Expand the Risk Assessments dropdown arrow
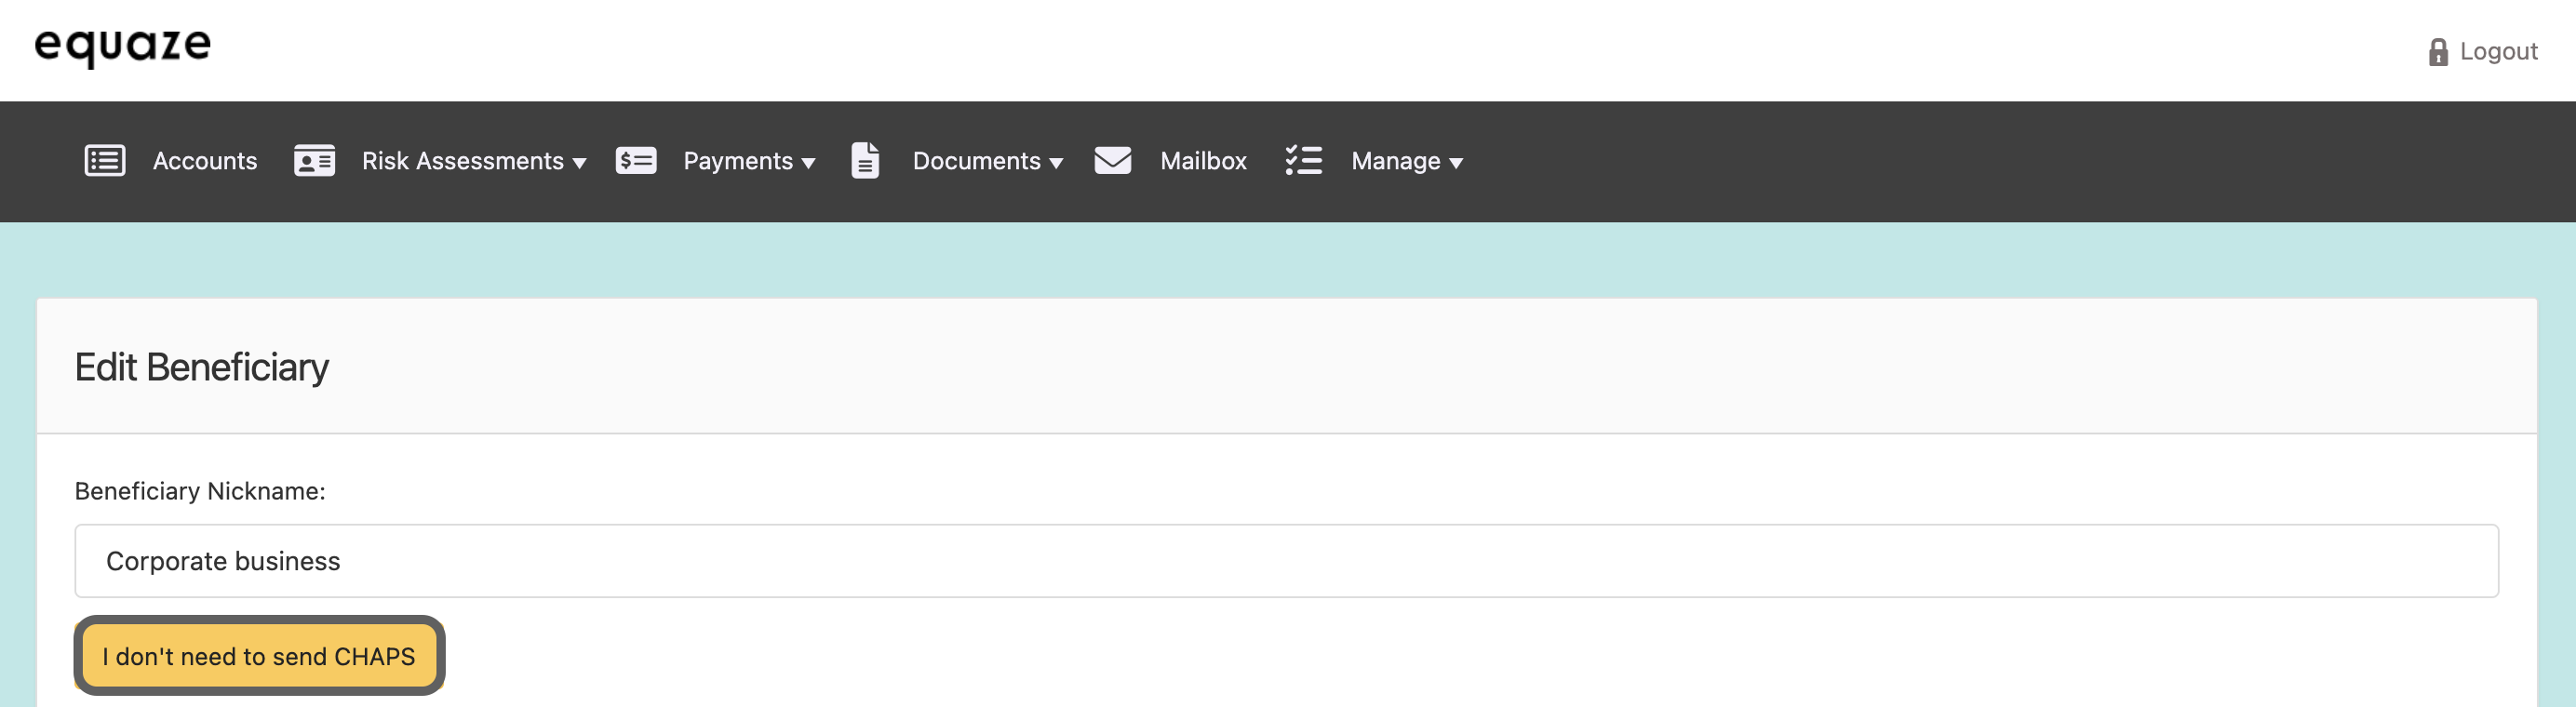 pyautogui.click(x=579, y=164)
